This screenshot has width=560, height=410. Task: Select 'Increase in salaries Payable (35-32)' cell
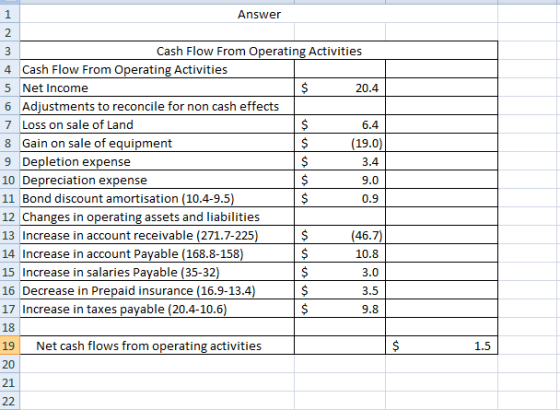(157, 272)
